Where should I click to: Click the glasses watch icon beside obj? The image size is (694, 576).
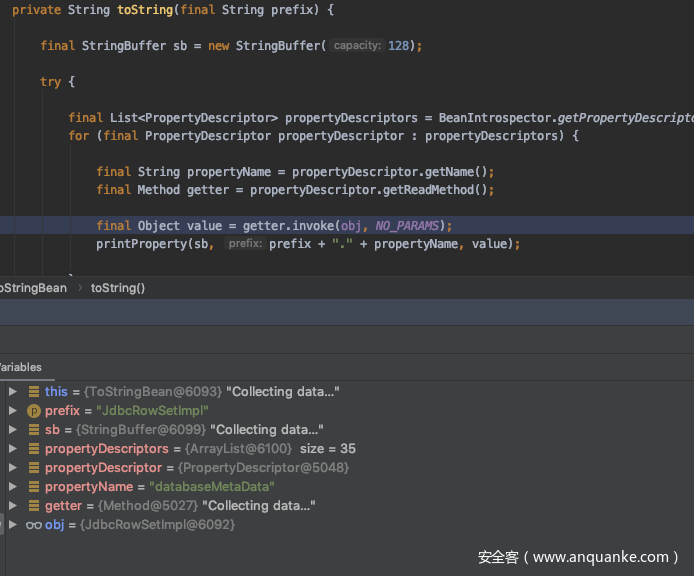(x=33, y=525)
